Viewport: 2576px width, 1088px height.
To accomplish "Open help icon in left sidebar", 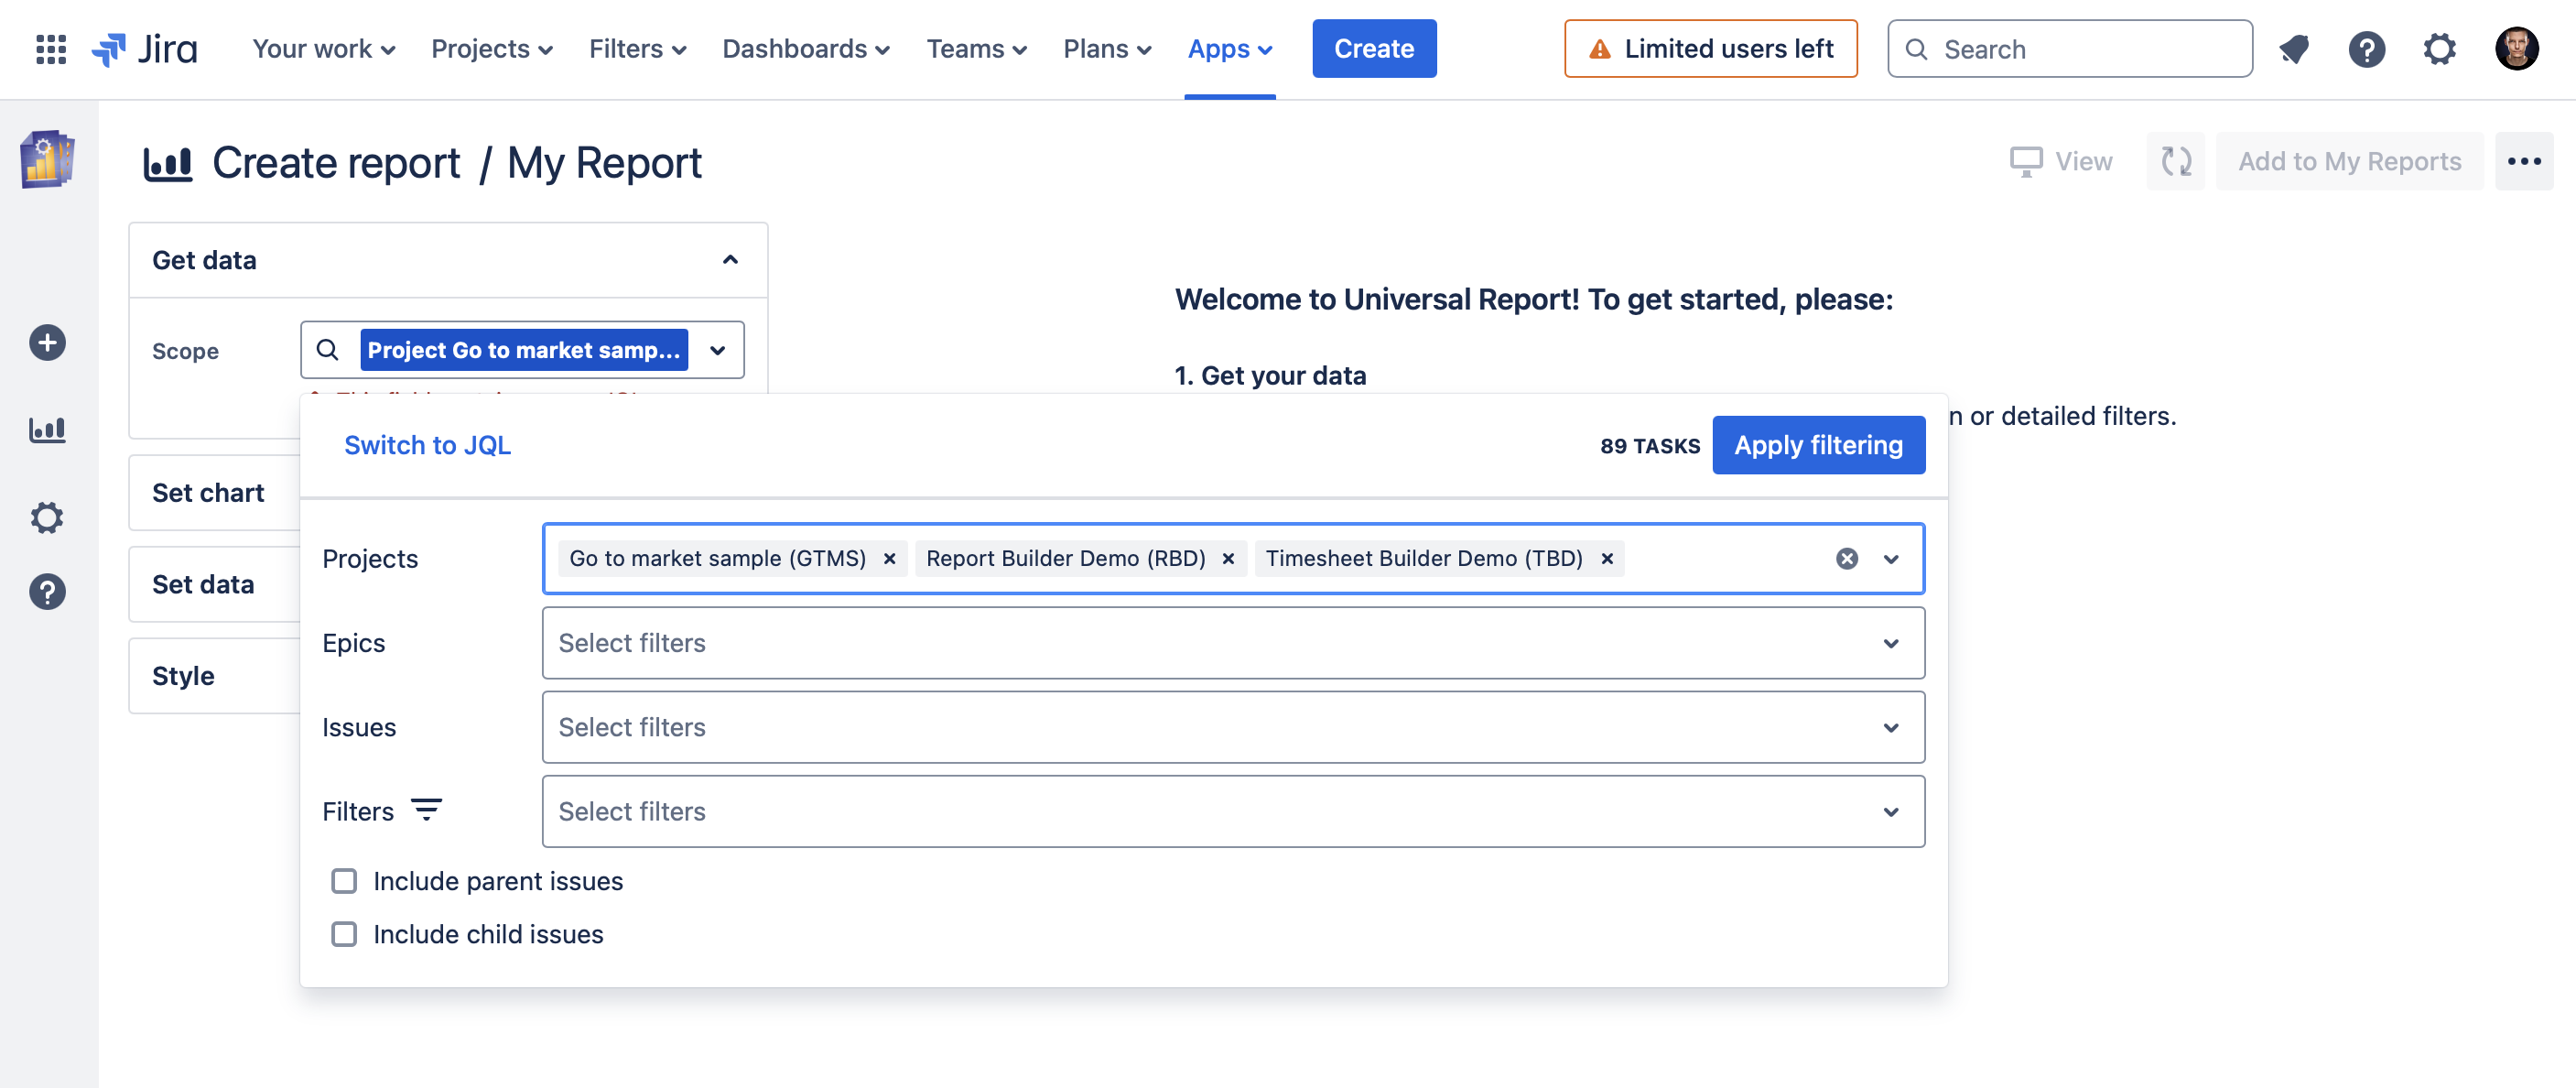I will [x=47, y=592].
